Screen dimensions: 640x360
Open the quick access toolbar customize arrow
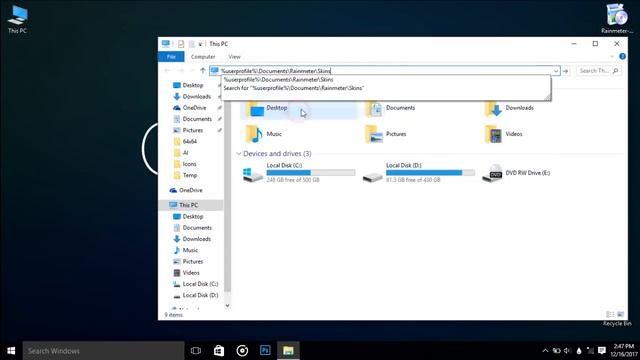point(200,44)
